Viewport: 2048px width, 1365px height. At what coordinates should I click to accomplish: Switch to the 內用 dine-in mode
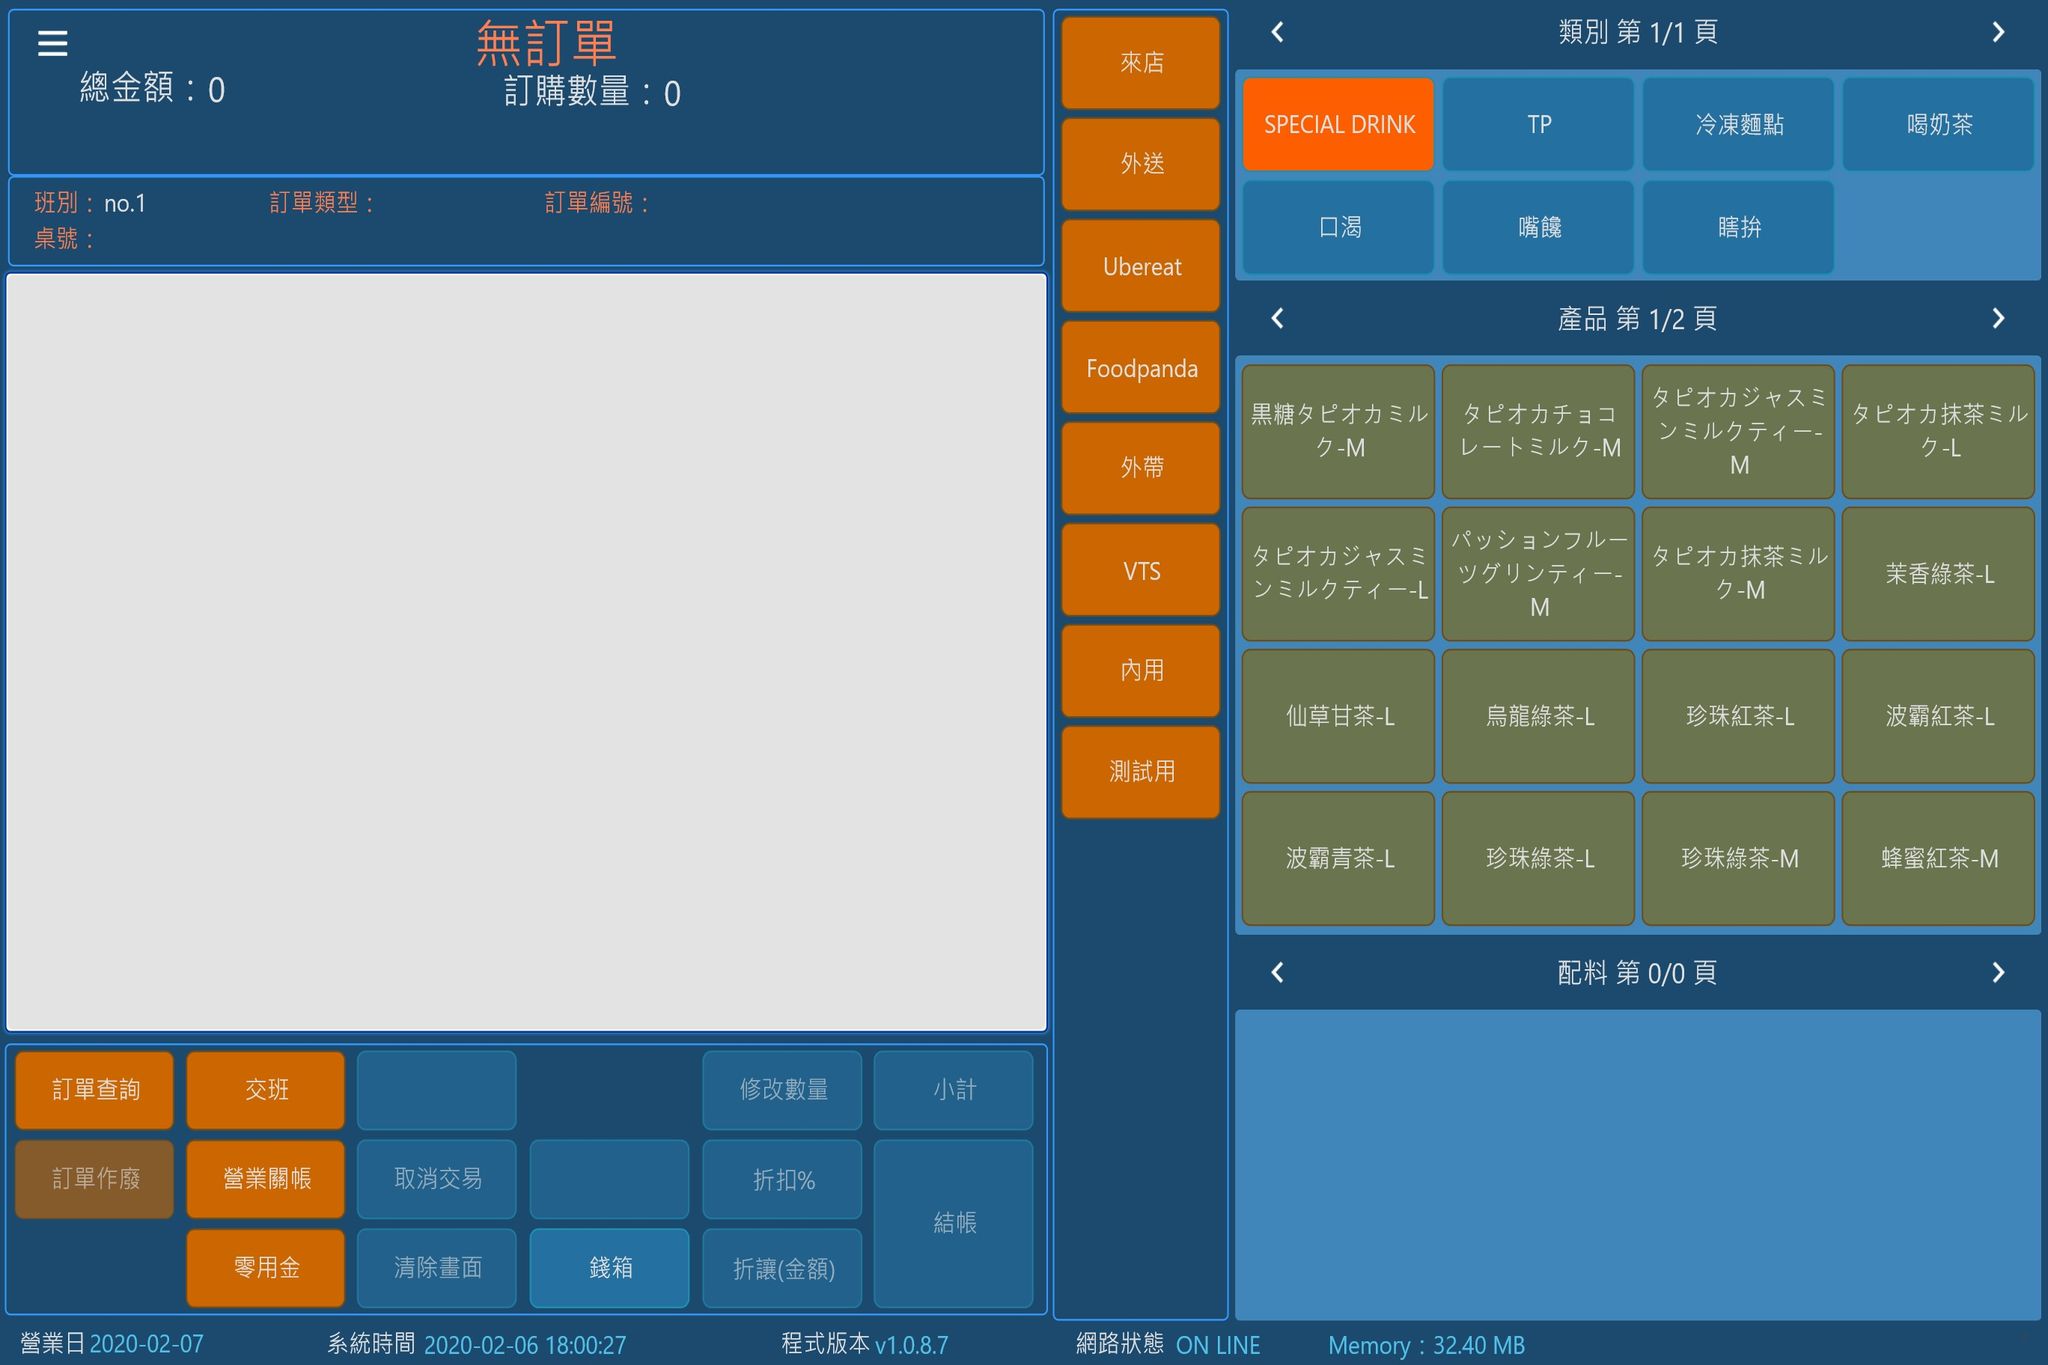(1140, 670)
